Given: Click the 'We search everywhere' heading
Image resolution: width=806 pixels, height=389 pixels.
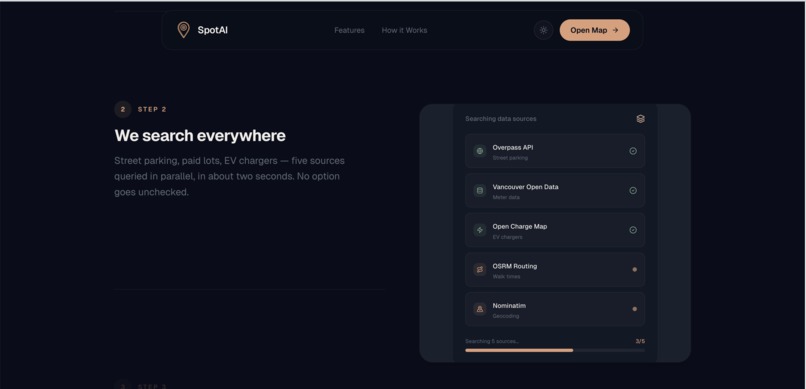Looking at the screenshot, I should pos(200,136).
